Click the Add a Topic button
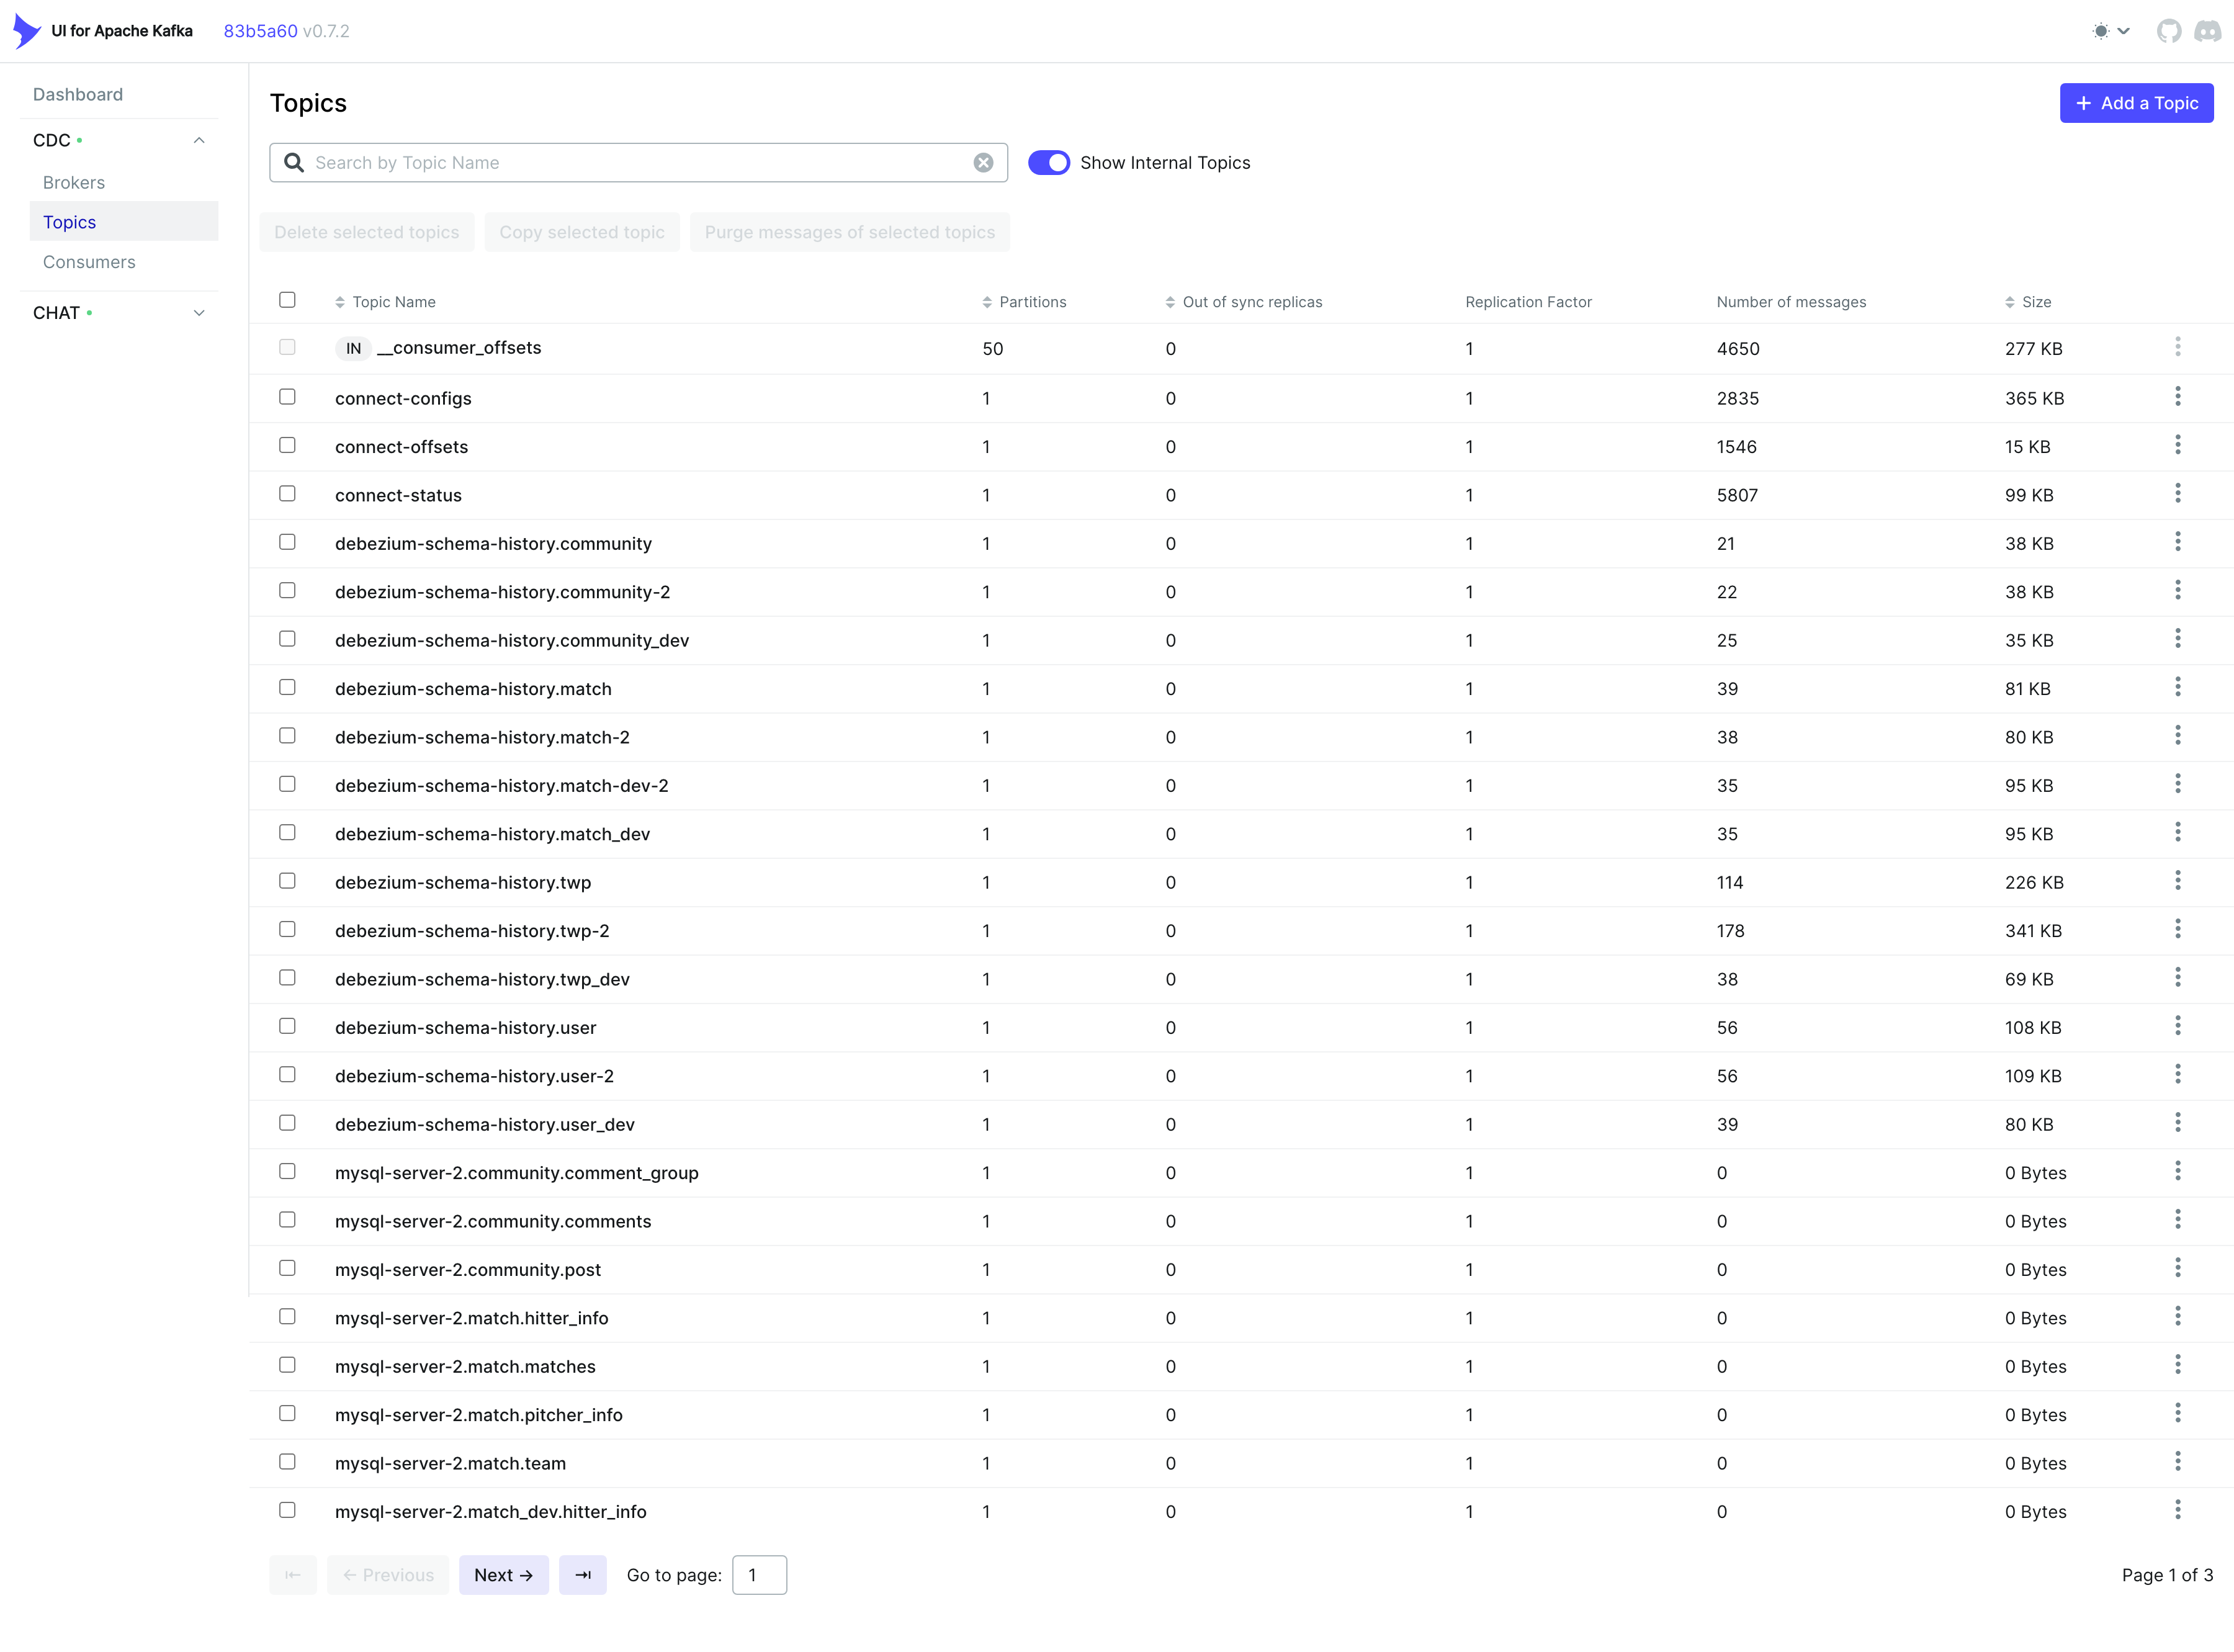The height and width of the screenshot is (1652, 2234). pyautogui.click(x=2136, y=103)
